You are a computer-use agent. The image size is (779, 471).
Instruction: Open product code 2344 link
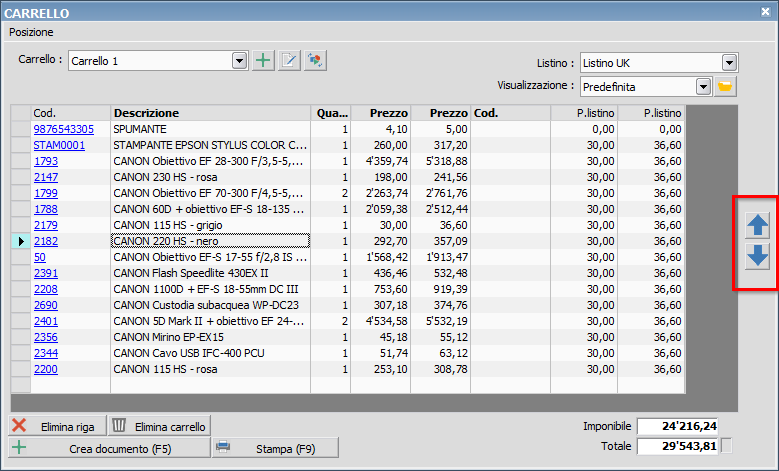pos(46,353)
